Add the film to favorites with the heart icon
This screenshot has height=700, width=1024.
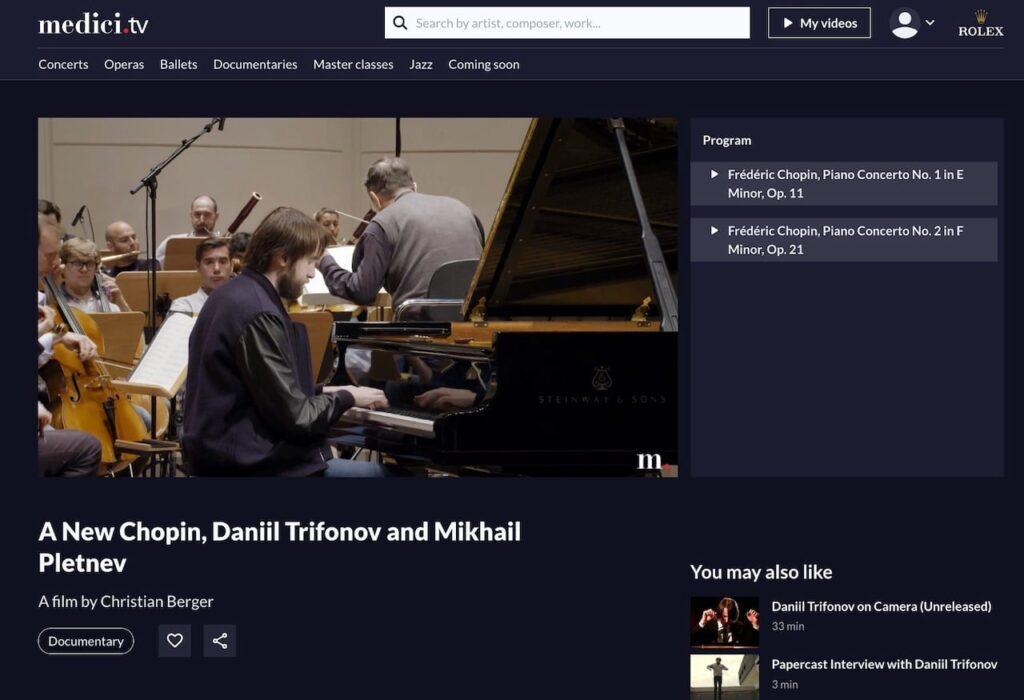[x=174, y=641]
